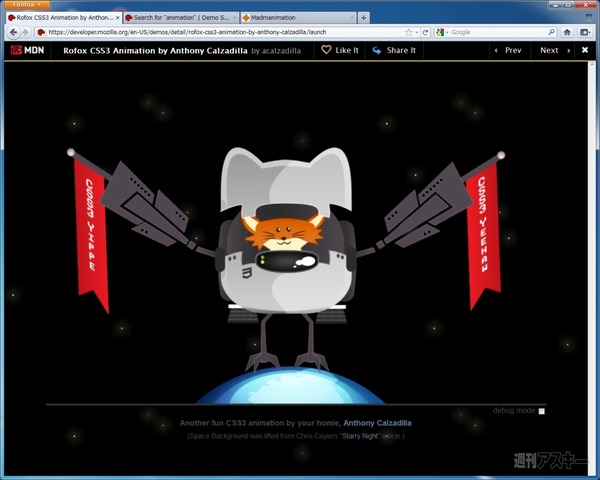Click the search magnifier icon
Image resolution: width=600 pixels, height=480 pixels.
tap(551, 32)
